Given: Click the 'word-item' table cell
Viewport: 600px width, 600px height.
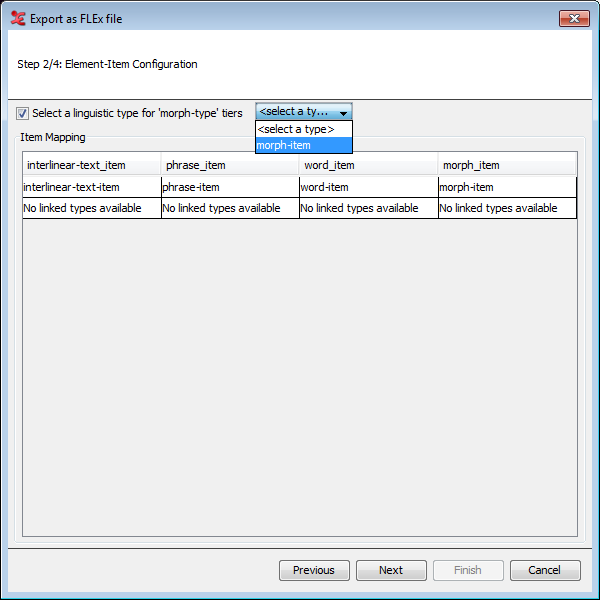Looking at the screenshot, I should pyautogui.click(x=368, y=187).
